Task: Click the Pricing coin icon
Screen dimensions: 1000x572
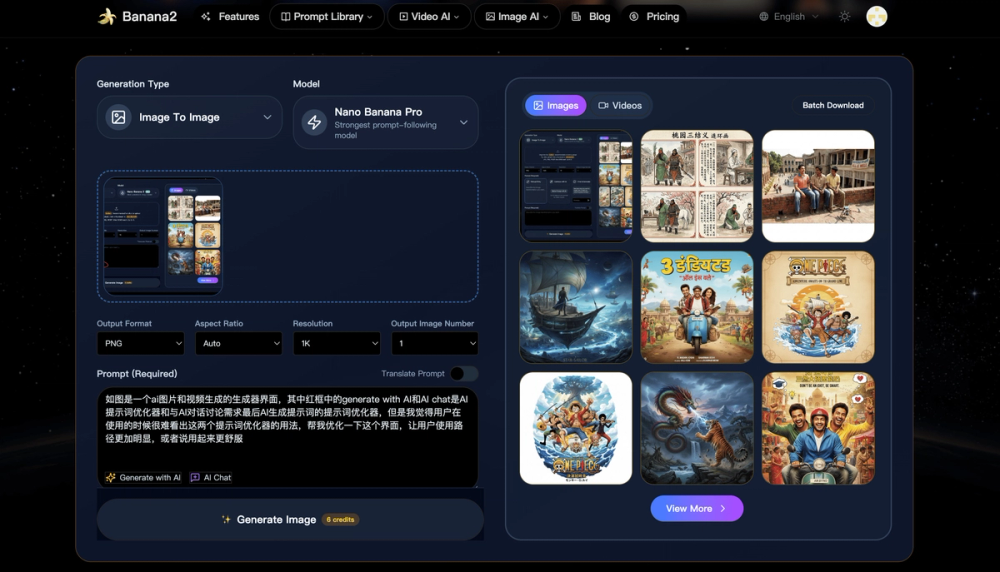Action: (634, 17)
